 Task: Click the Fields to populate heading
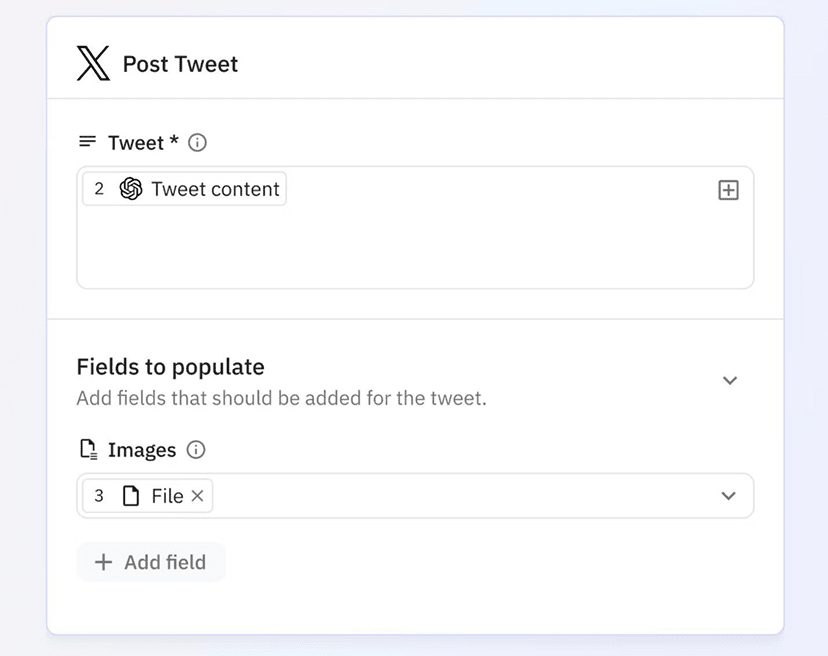pyautogui.click(x=171, y=367)
